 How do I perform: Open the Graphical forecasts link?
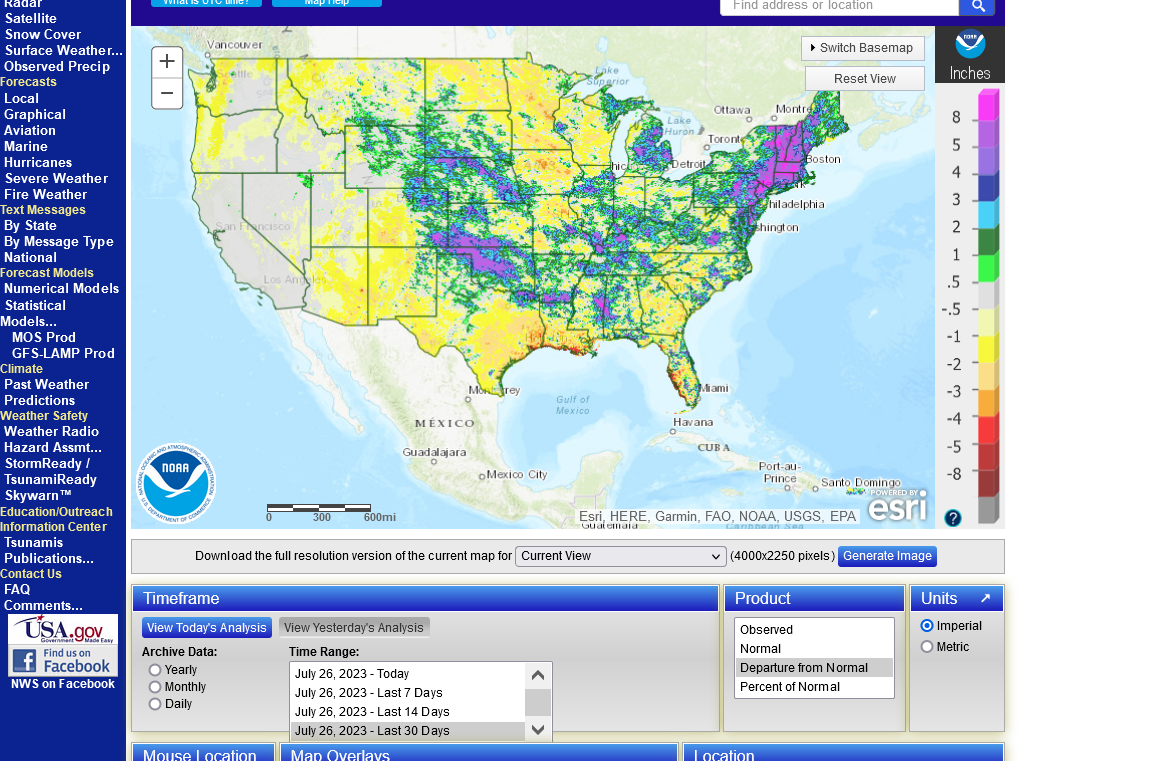[x=35, y=115]
